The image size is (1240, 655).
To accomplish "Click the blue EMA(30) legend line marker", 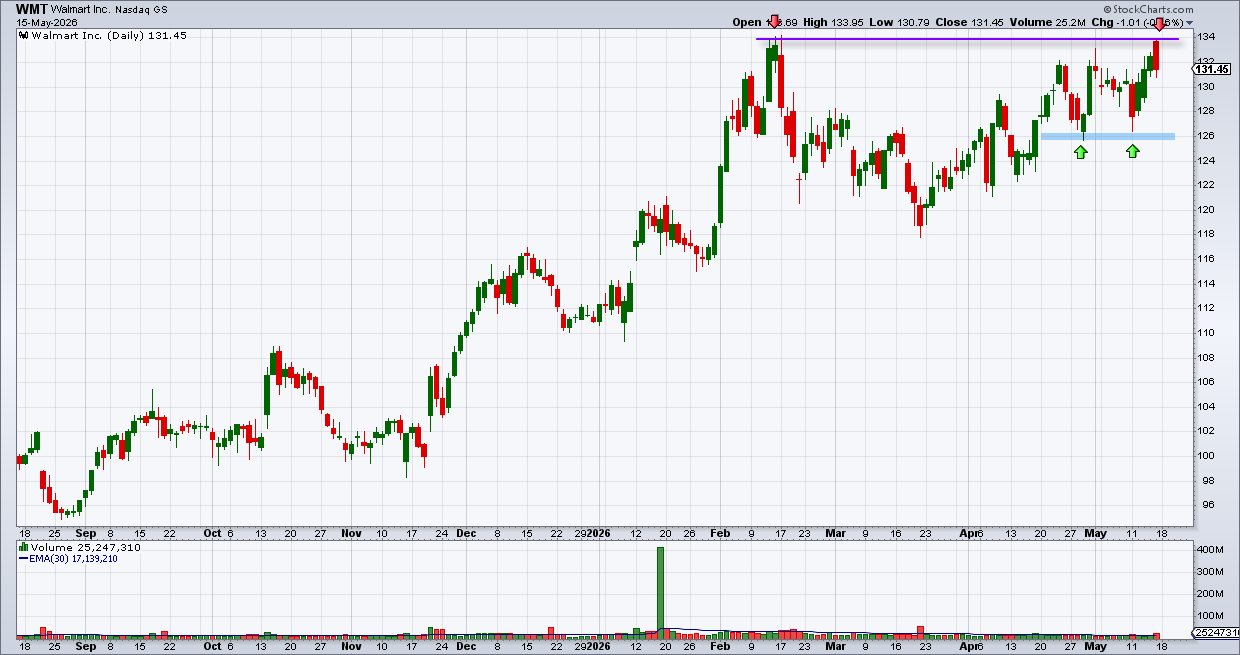I will pyautogui.click(x=23, y=560).
